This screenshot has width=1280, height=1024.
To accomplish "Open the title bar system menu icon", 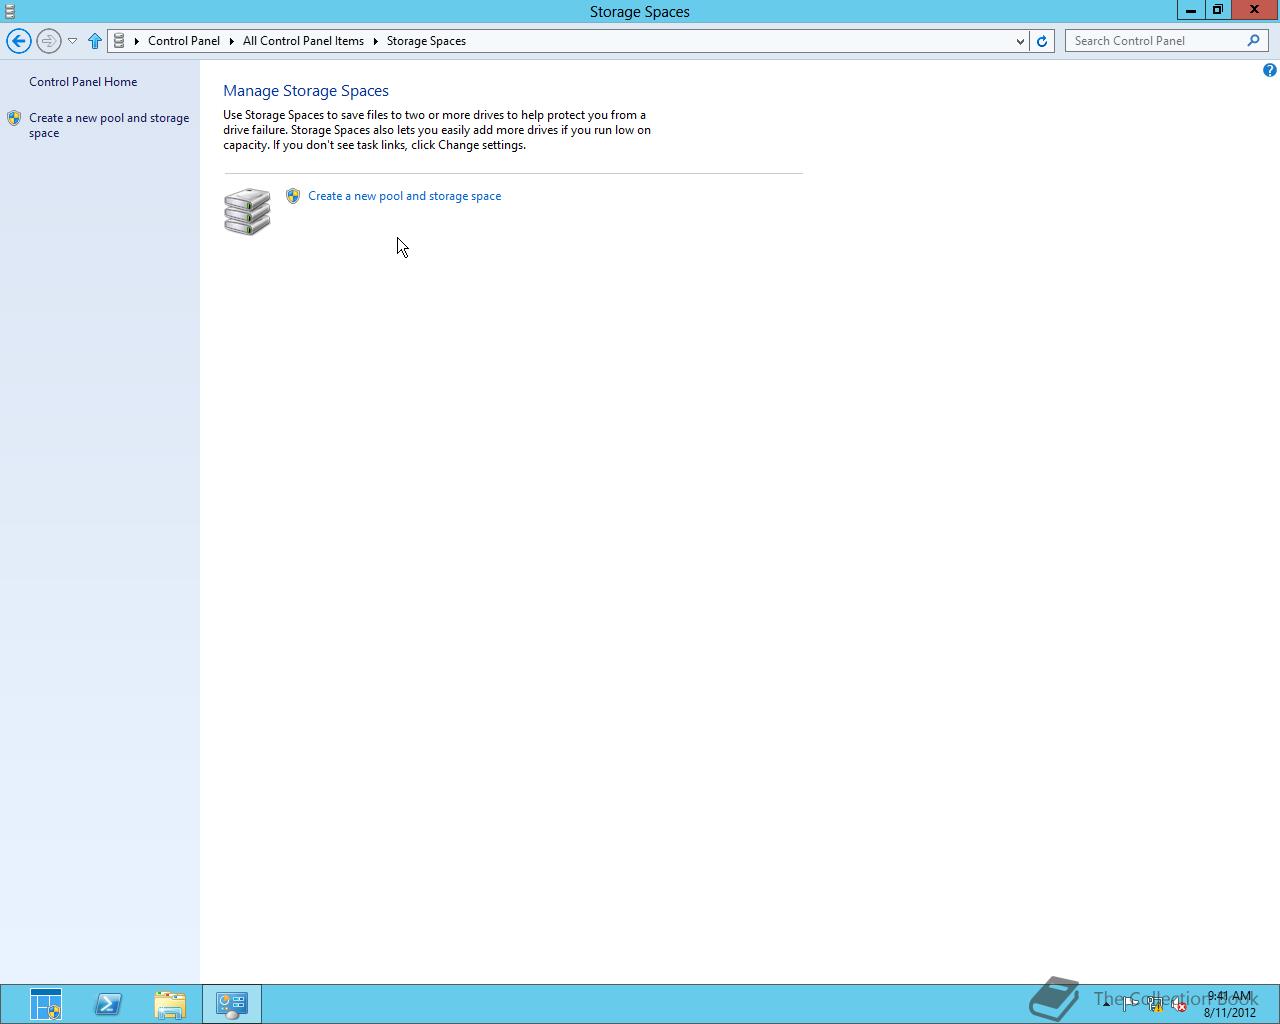I will click(x=10, y=11).
